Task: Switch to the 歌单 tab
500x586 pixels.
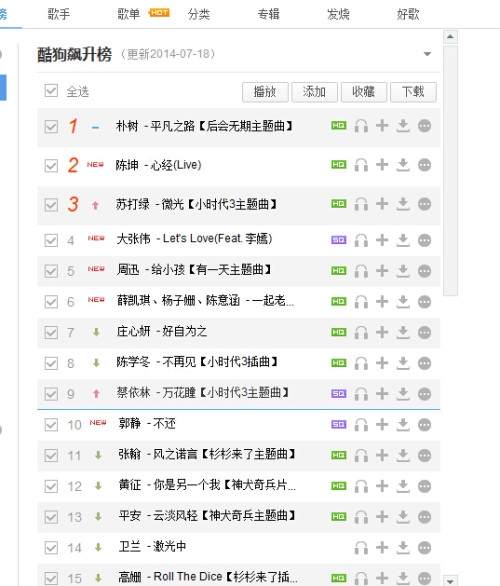Action: [x=129, y=14]
